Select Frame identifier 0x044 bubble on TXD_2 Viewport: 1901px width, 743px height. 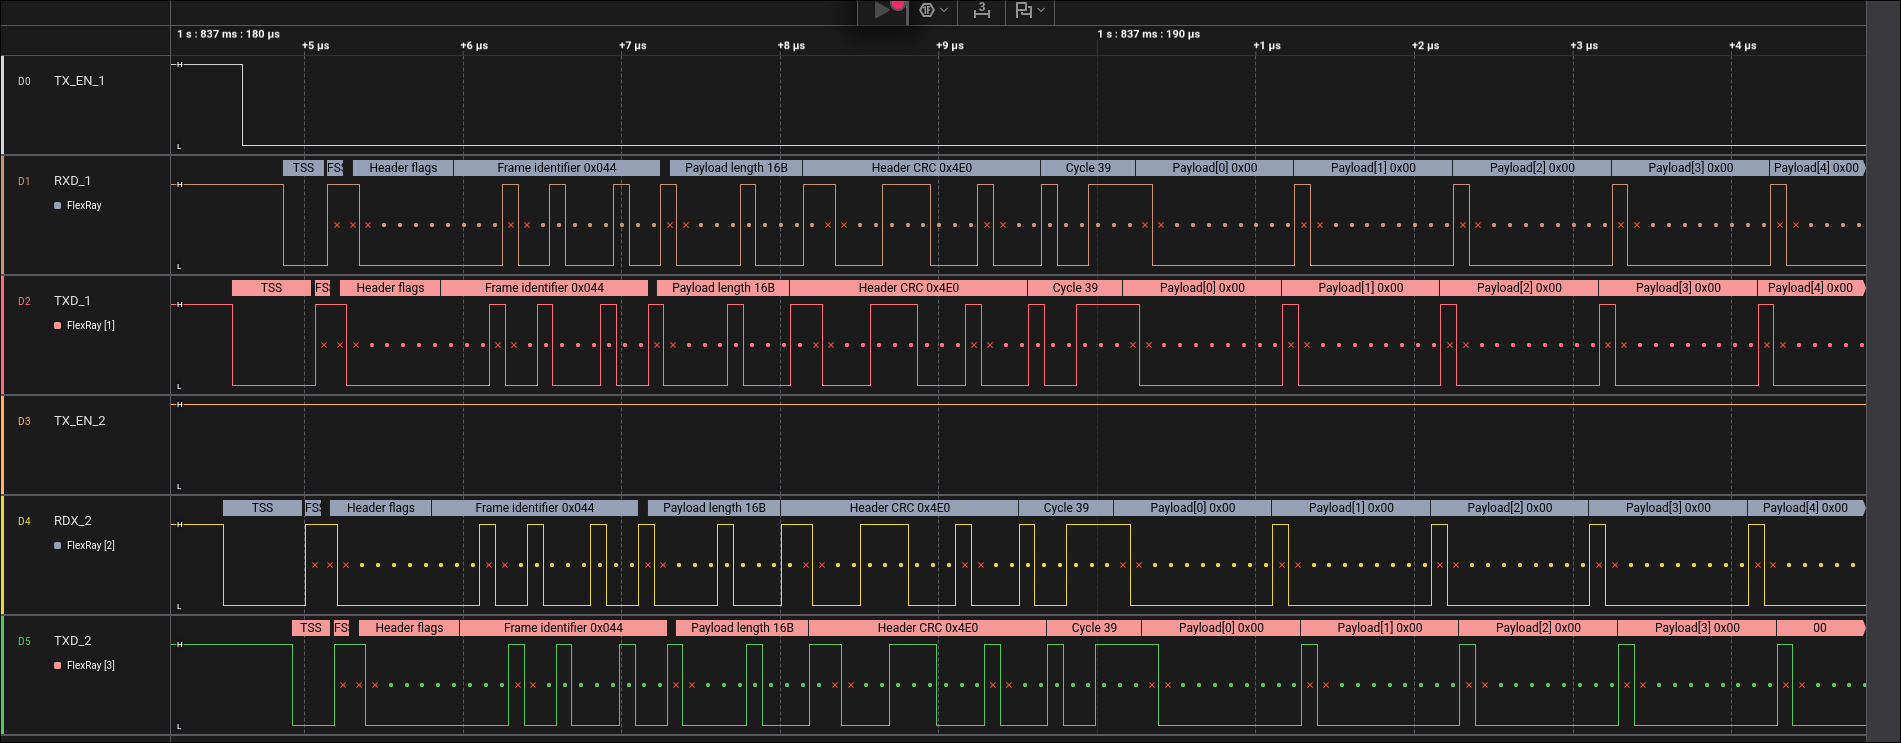(x=564, y=628)
